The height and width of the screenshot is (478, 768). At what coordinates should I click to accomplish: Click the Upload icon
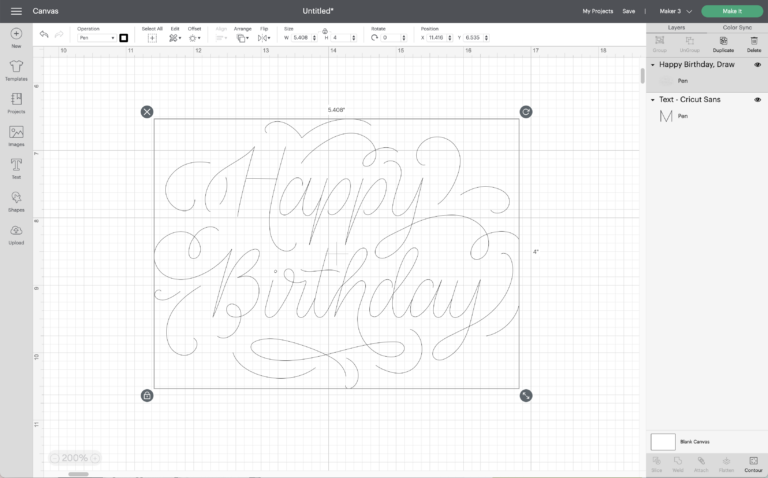click(16, 232)
